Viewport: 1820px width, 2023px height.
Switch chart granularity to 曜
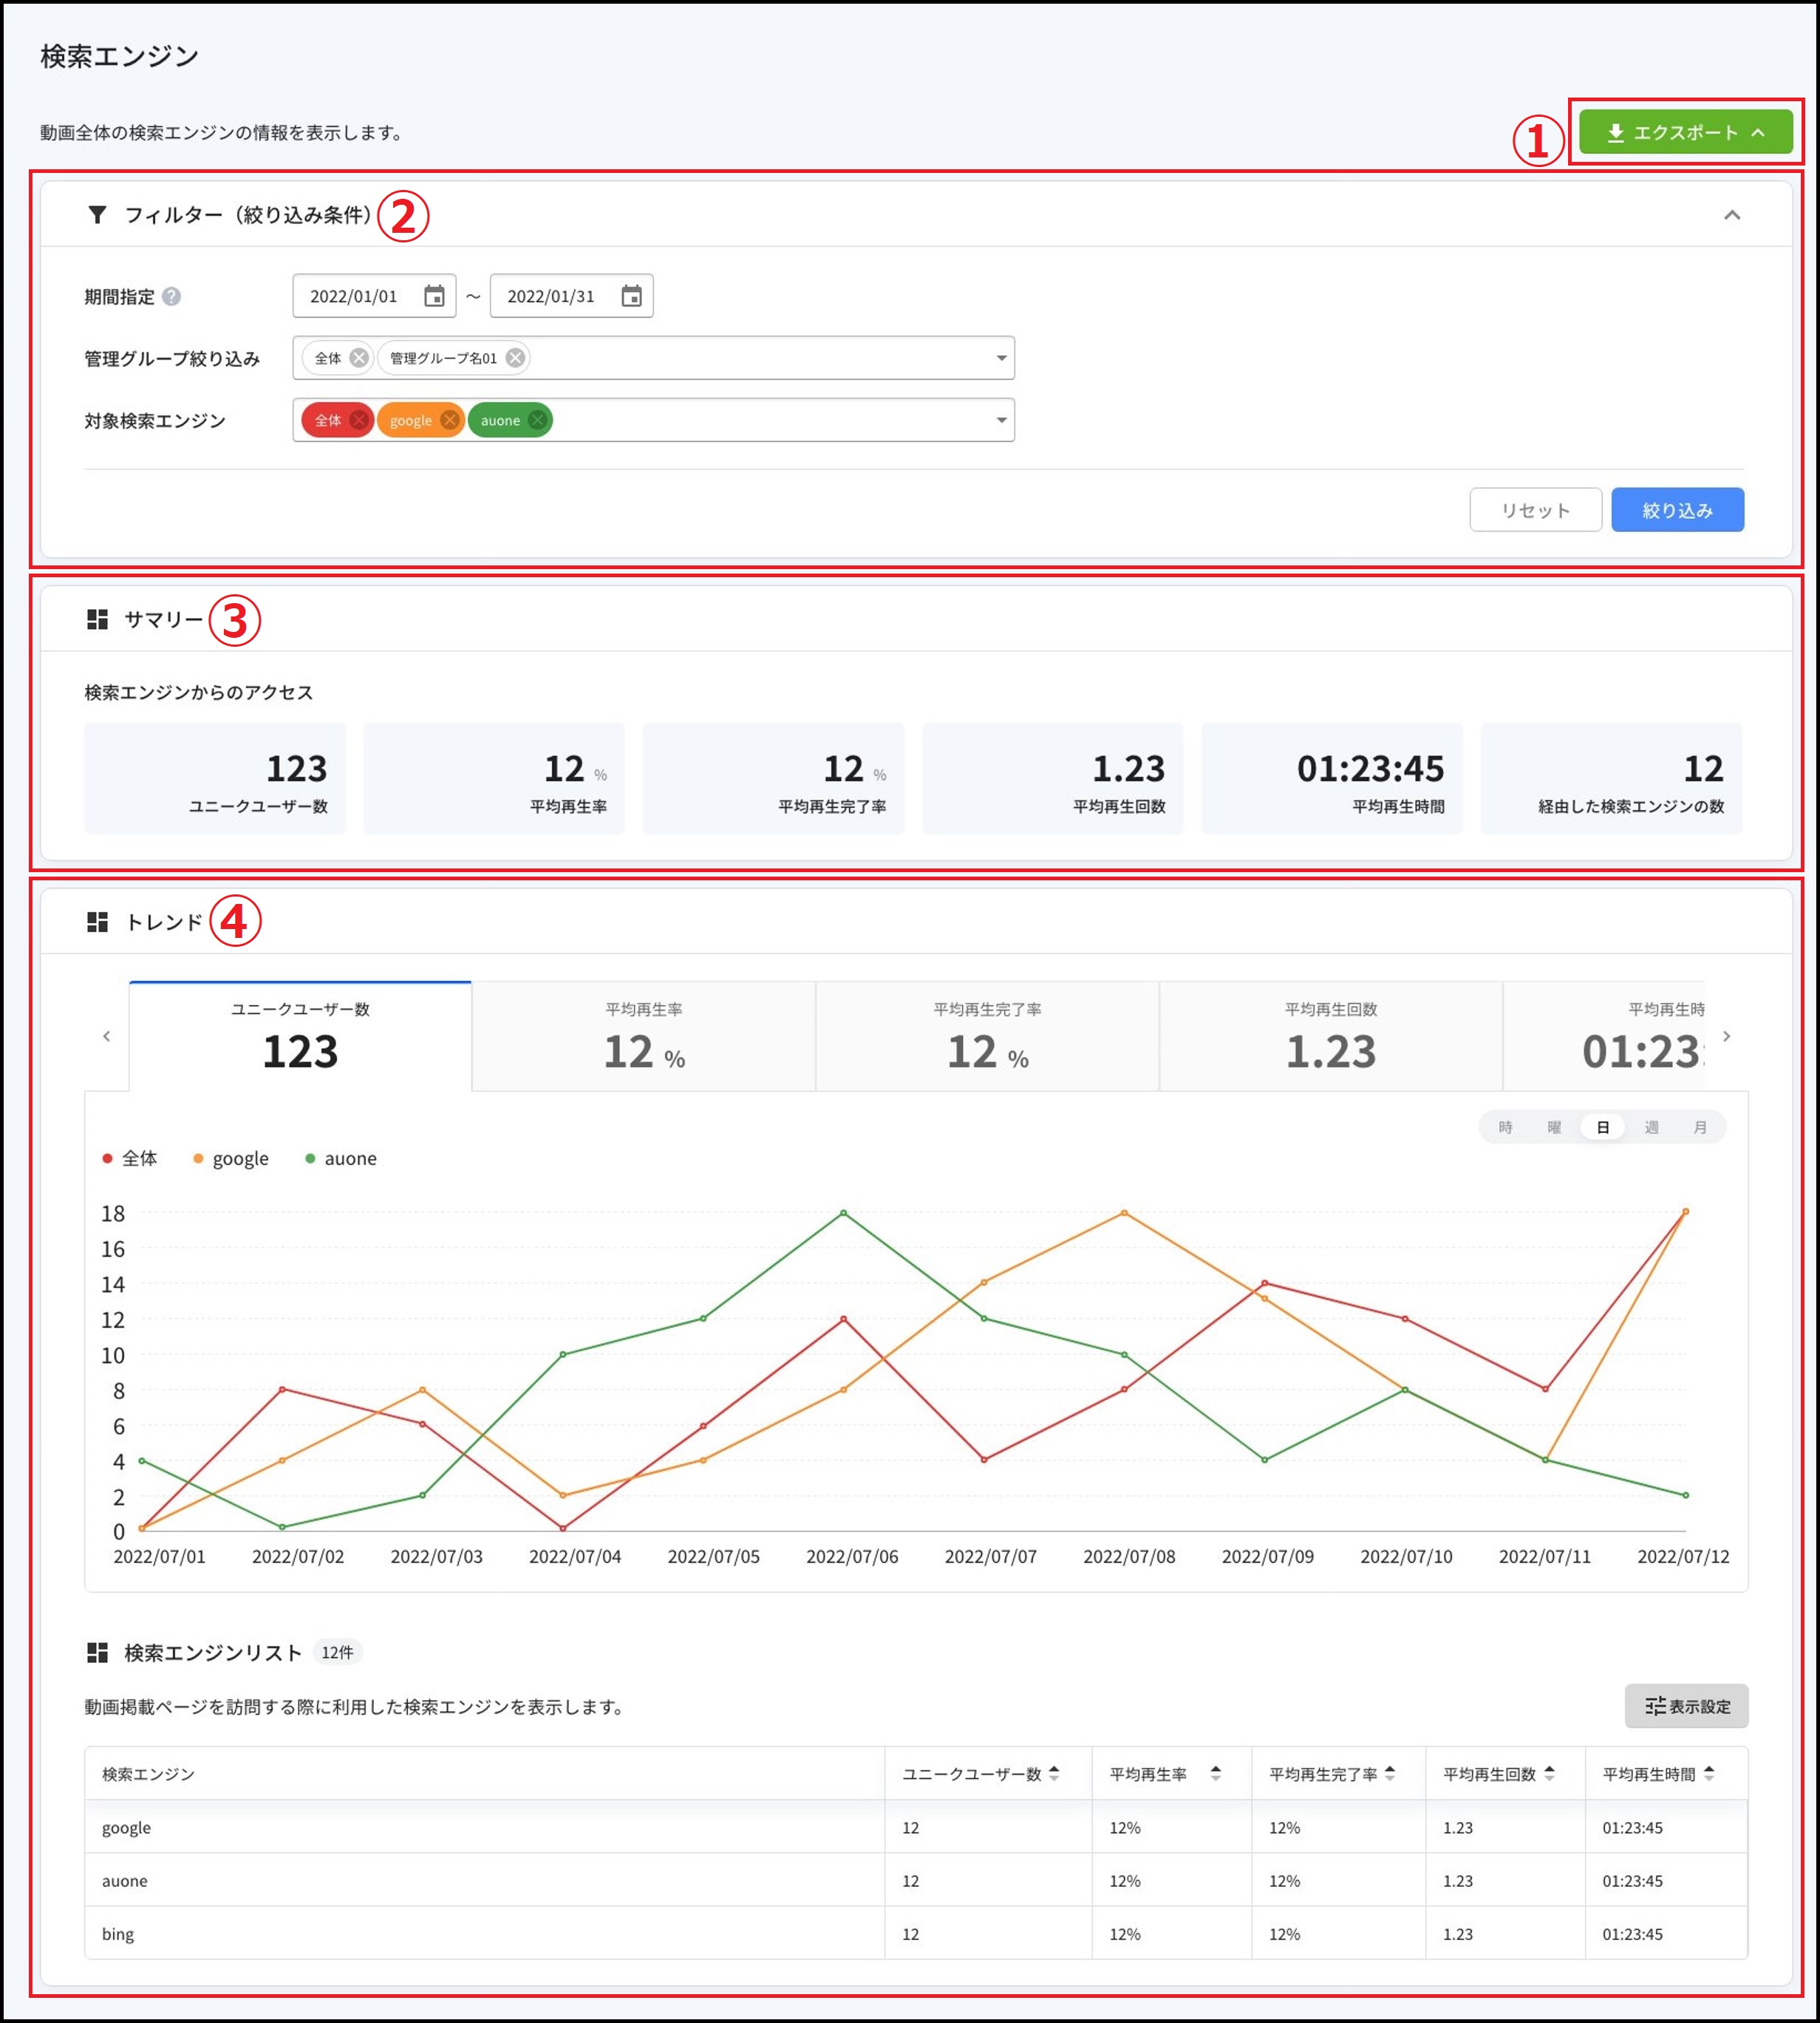1554,1127
